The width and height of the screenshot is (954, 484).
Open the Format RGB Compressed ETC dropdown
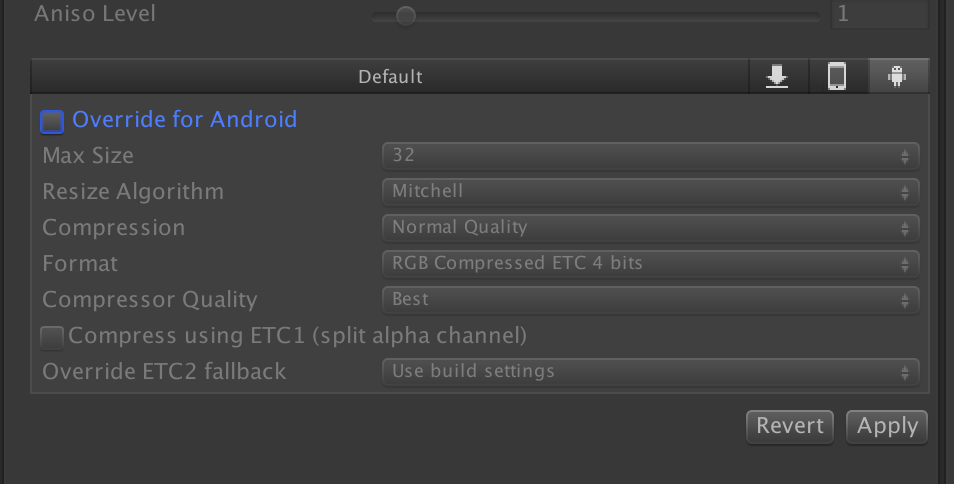pyautogui.click(x=649, y=264)
